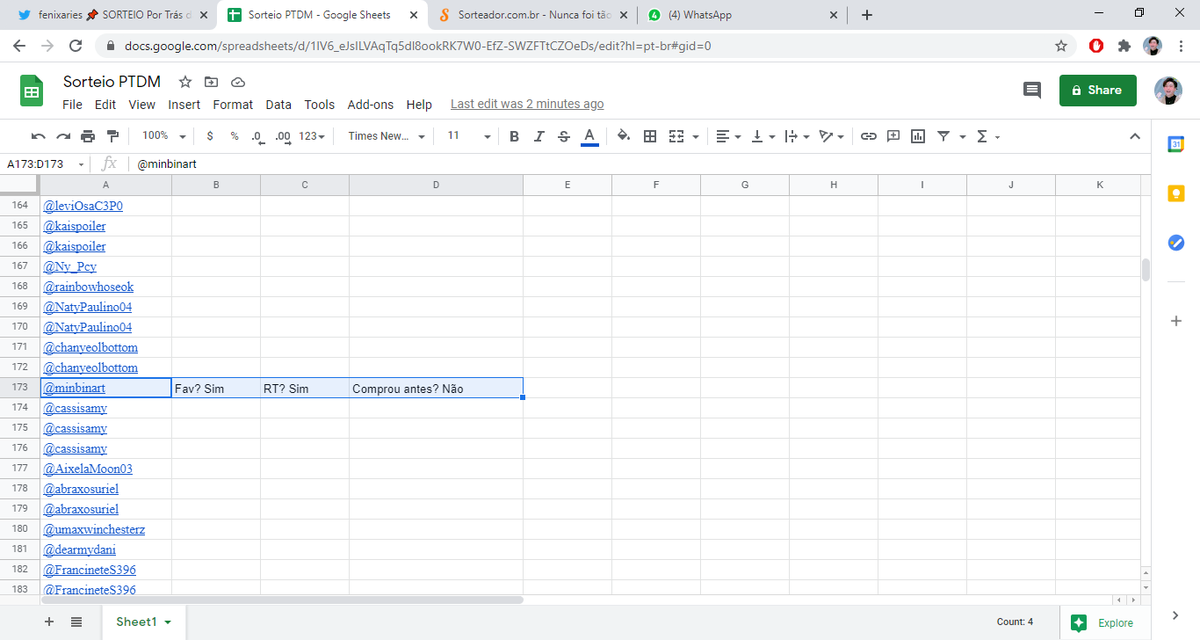Expand the Merge cells dropdown arrow
This screenshot has width=1200, height=640.
[x=695, y=137]
